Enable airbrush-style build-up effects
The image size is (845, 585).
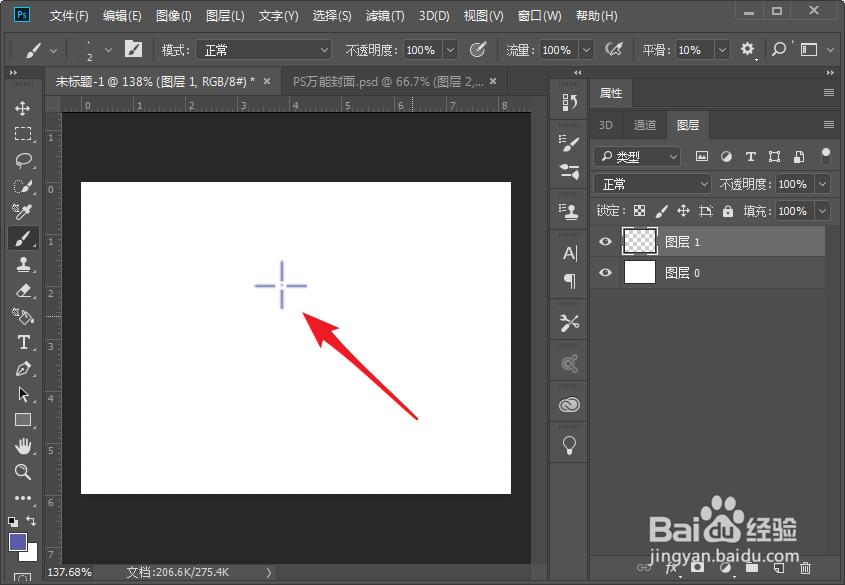point(613,50)
